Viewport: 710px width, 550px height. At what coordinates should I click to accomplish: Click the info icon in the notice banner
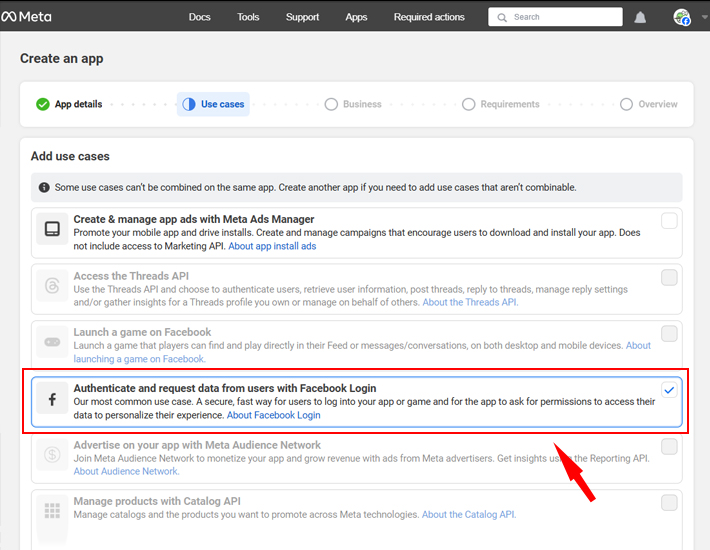44,187
